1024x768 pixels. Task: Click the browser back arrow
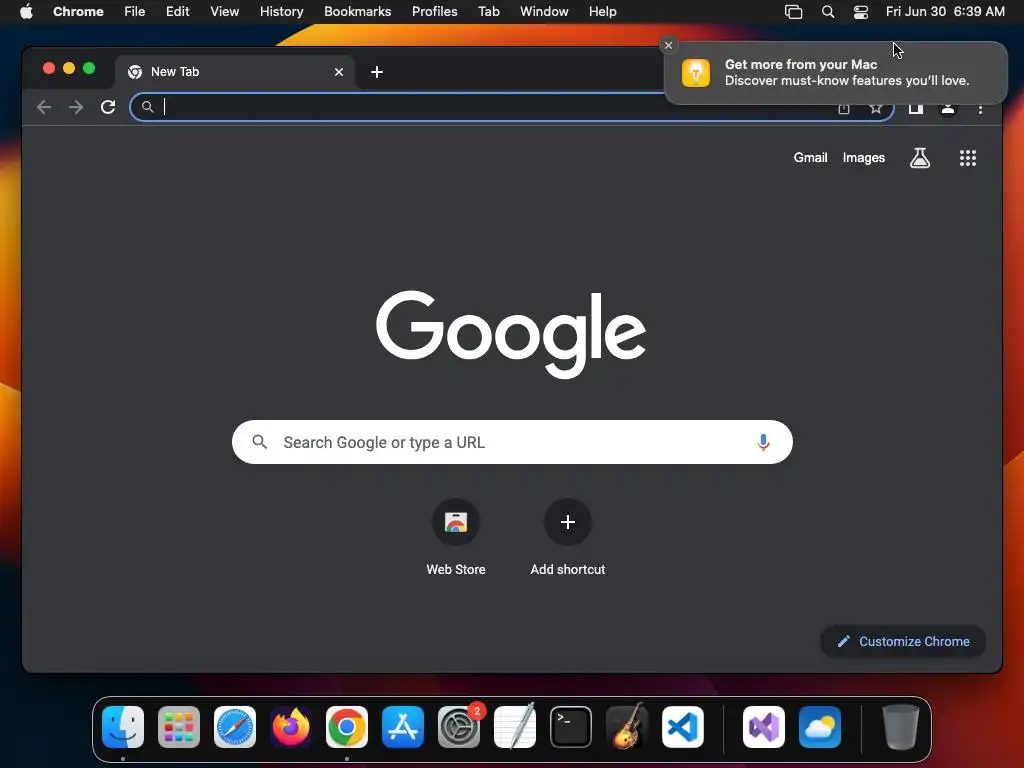pyautogui.click(x=44, y=107)
